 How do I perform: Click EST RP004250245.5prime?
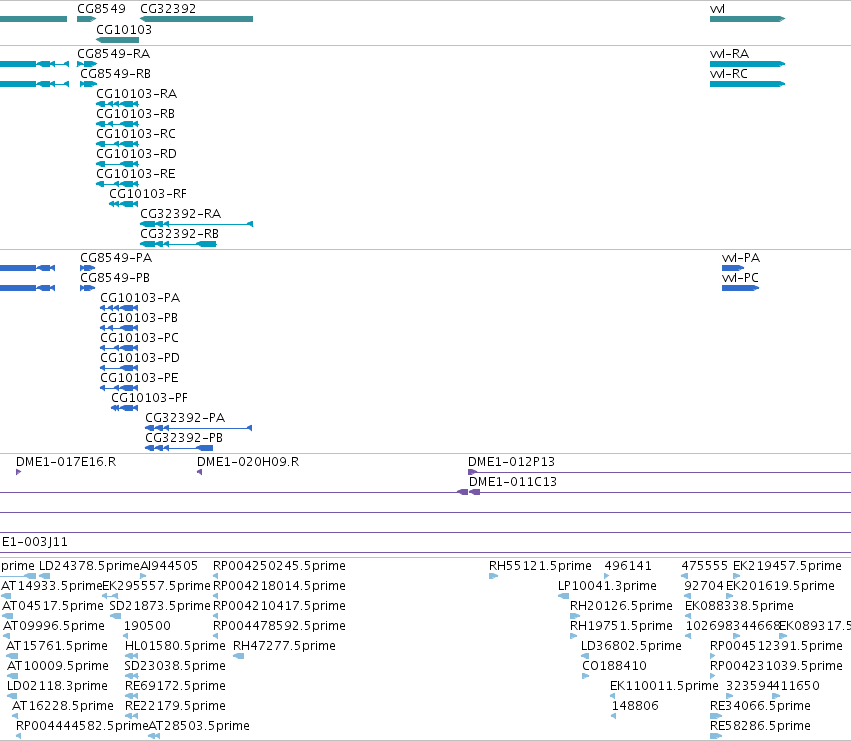point(279,566)
